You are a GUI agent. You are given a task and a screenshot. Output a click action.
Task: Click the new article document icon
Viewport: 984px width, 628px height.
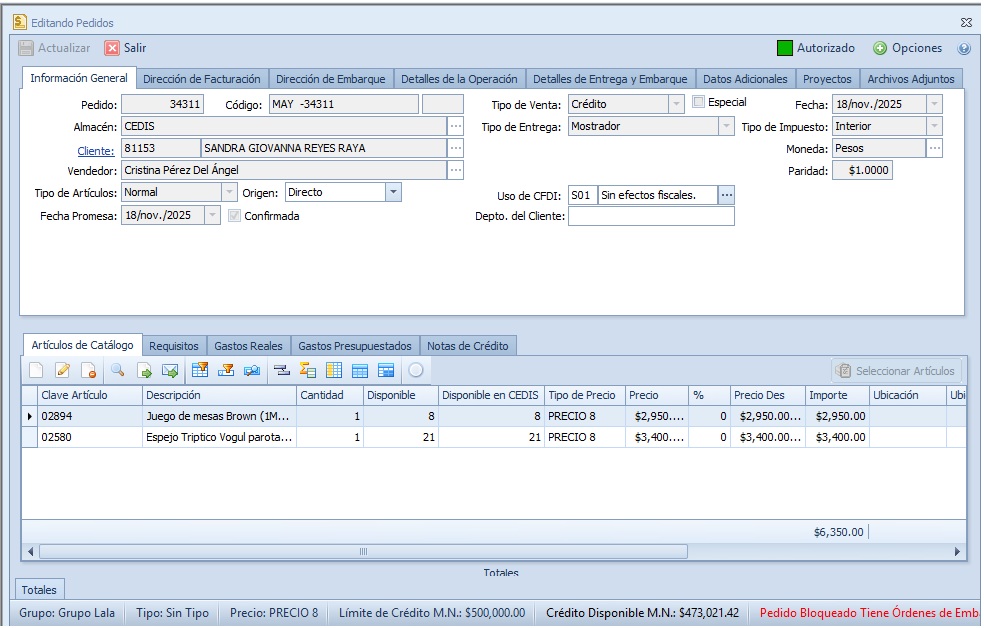click(36, 370)
